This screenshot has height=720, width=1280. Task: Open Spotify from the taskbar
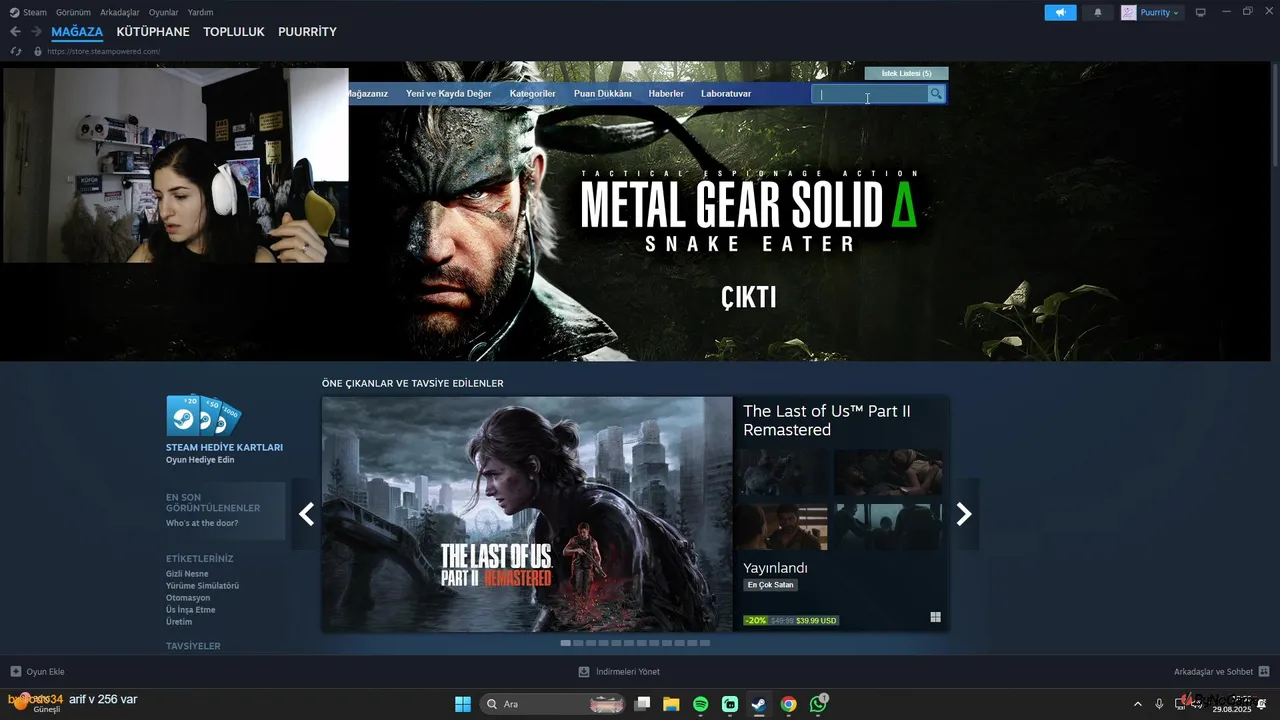[701, 704]
